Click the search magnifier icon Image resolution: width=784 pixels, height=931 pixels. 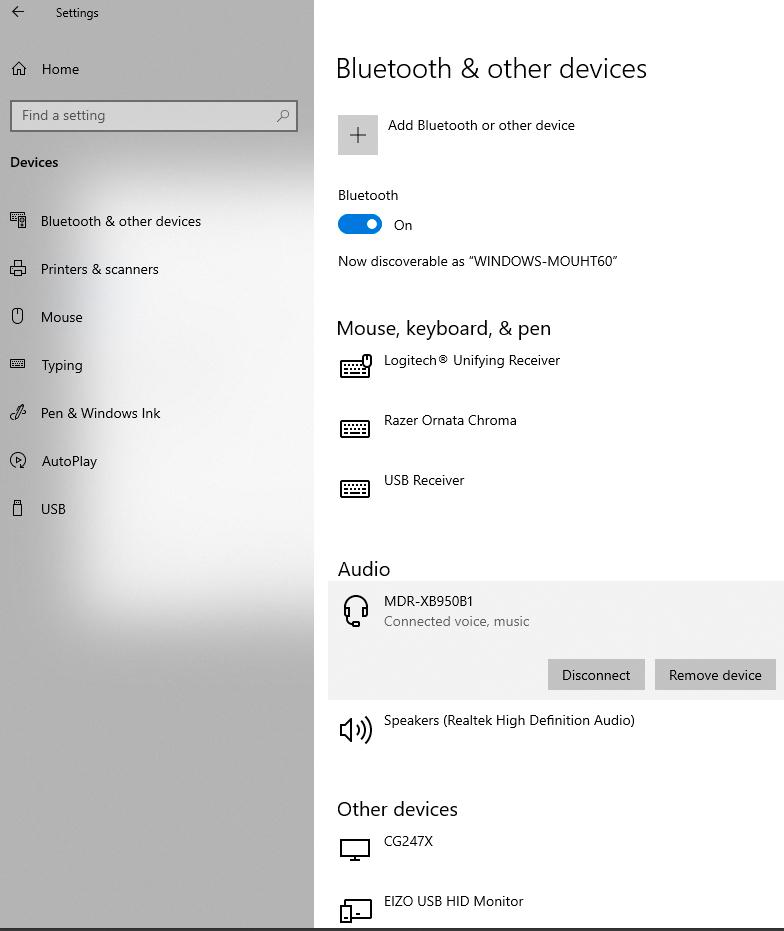(x=283, y=116)
